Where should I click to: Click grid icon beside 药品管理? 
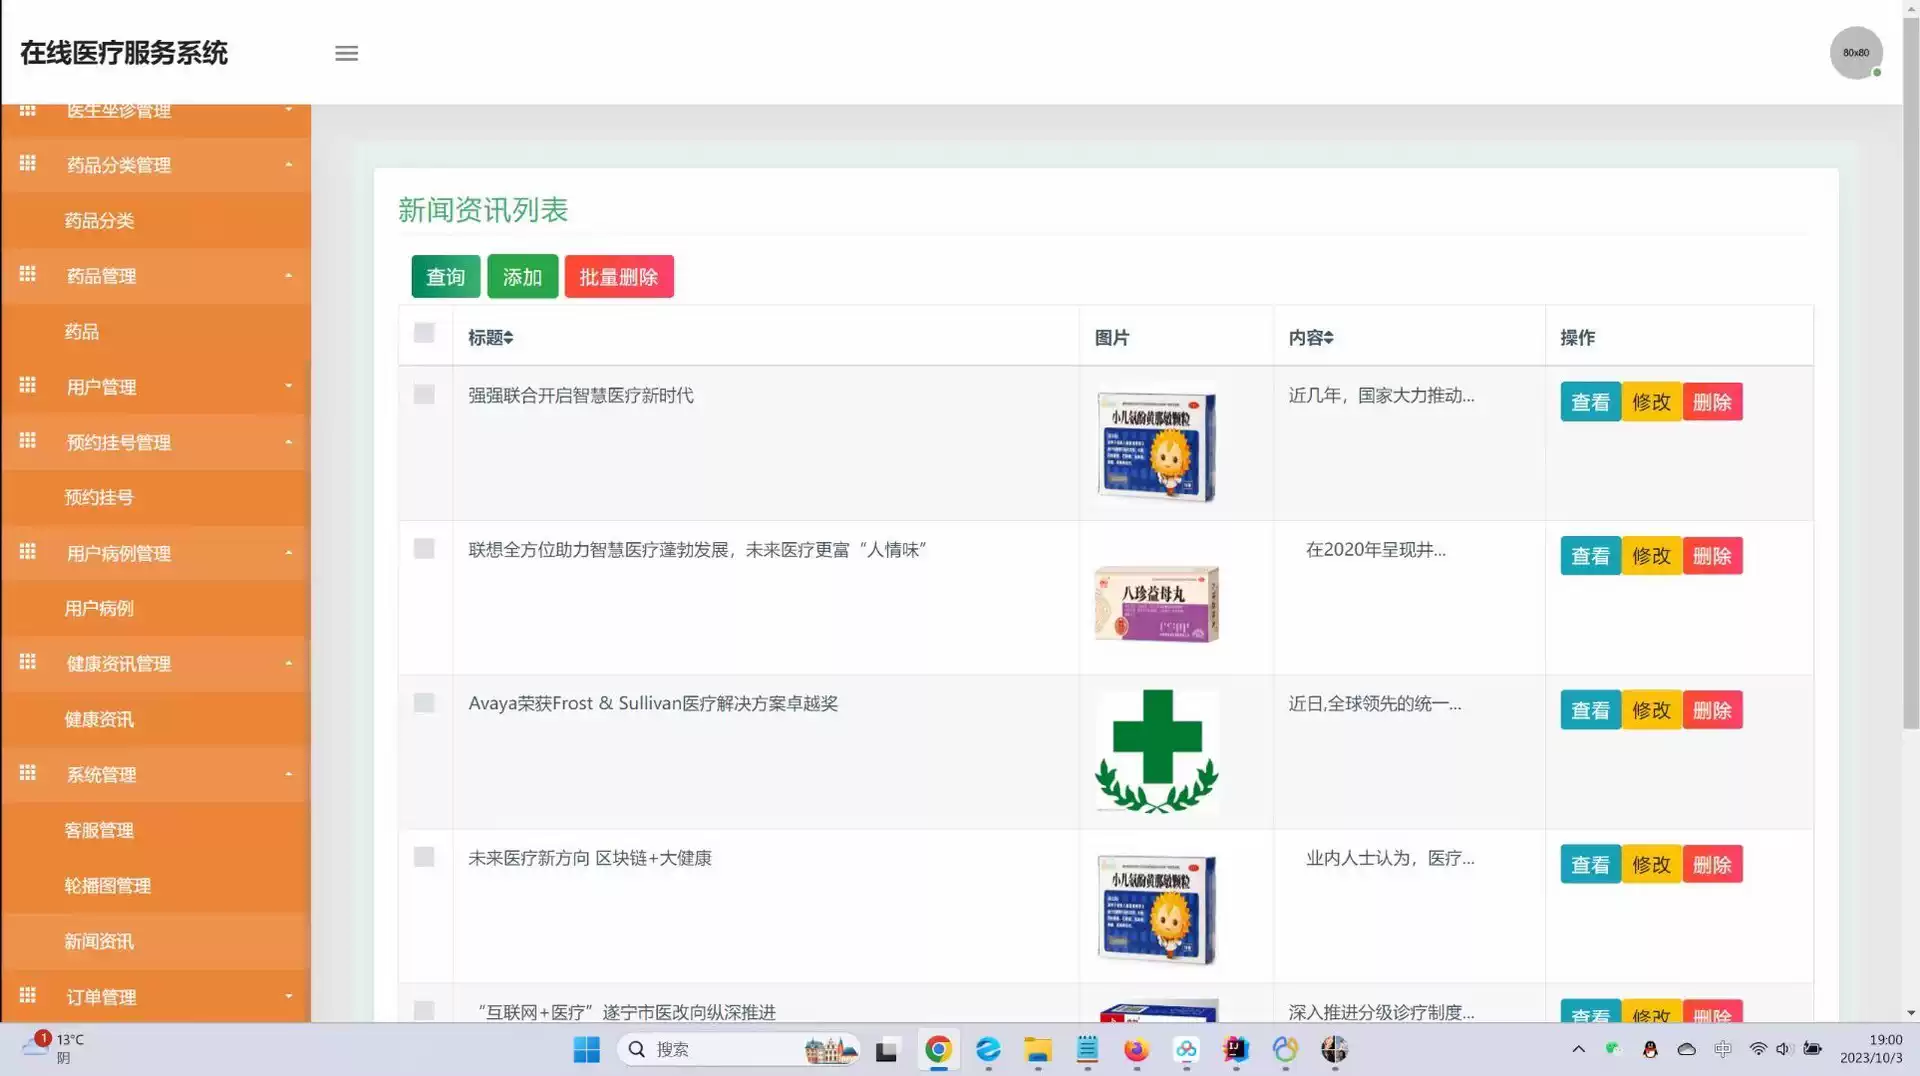click(x=28, y=274)
